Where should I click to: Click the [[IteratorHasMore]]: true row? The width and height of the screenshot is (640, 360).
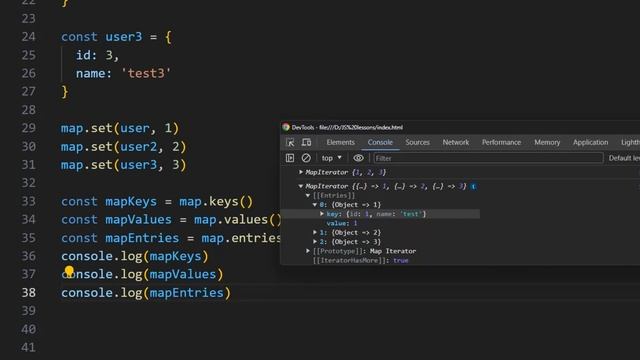point(360,260)
